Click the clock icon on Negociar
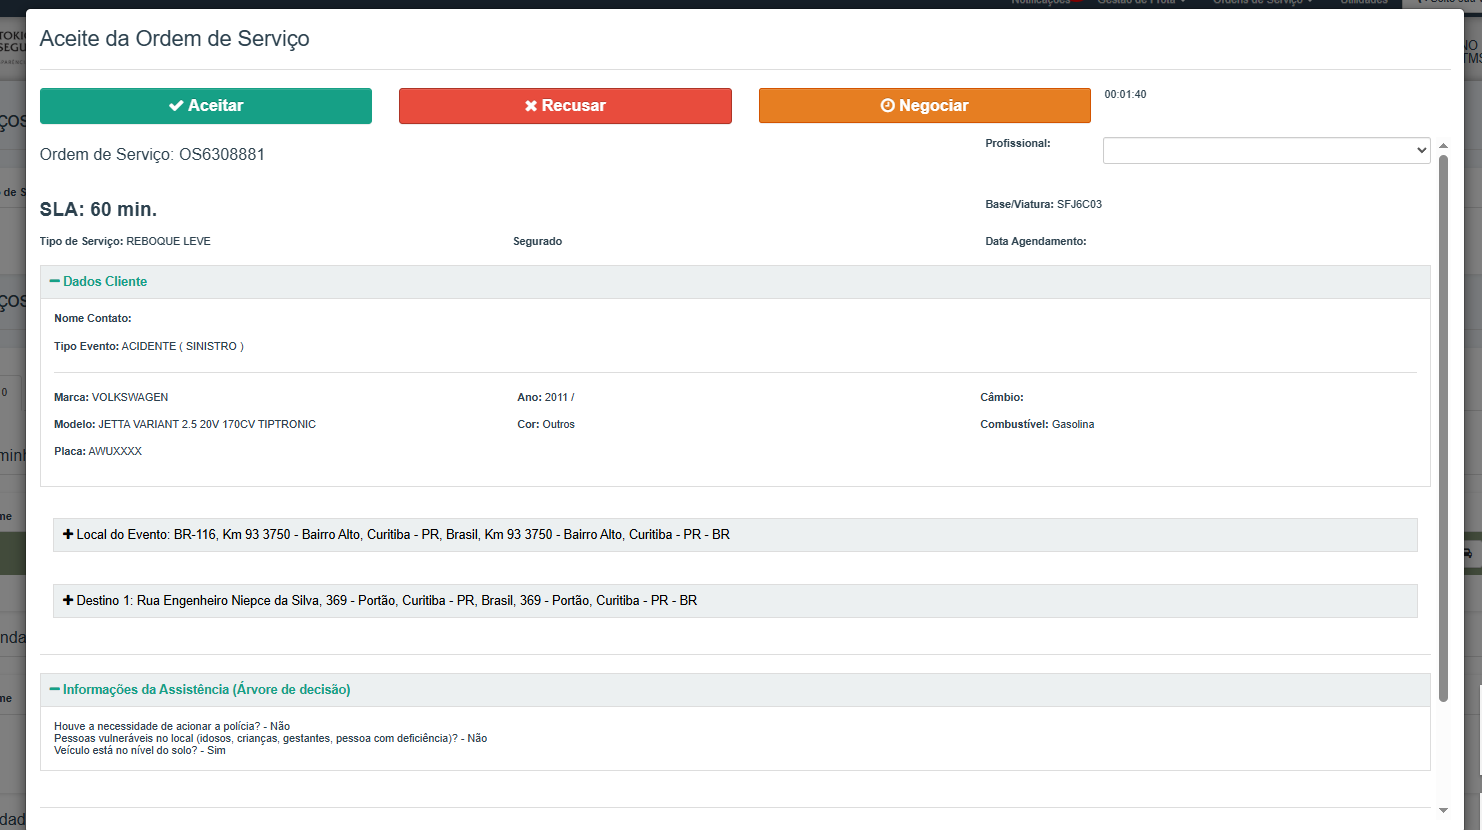This screenshot has height=830, width=1482. point(887,106)
